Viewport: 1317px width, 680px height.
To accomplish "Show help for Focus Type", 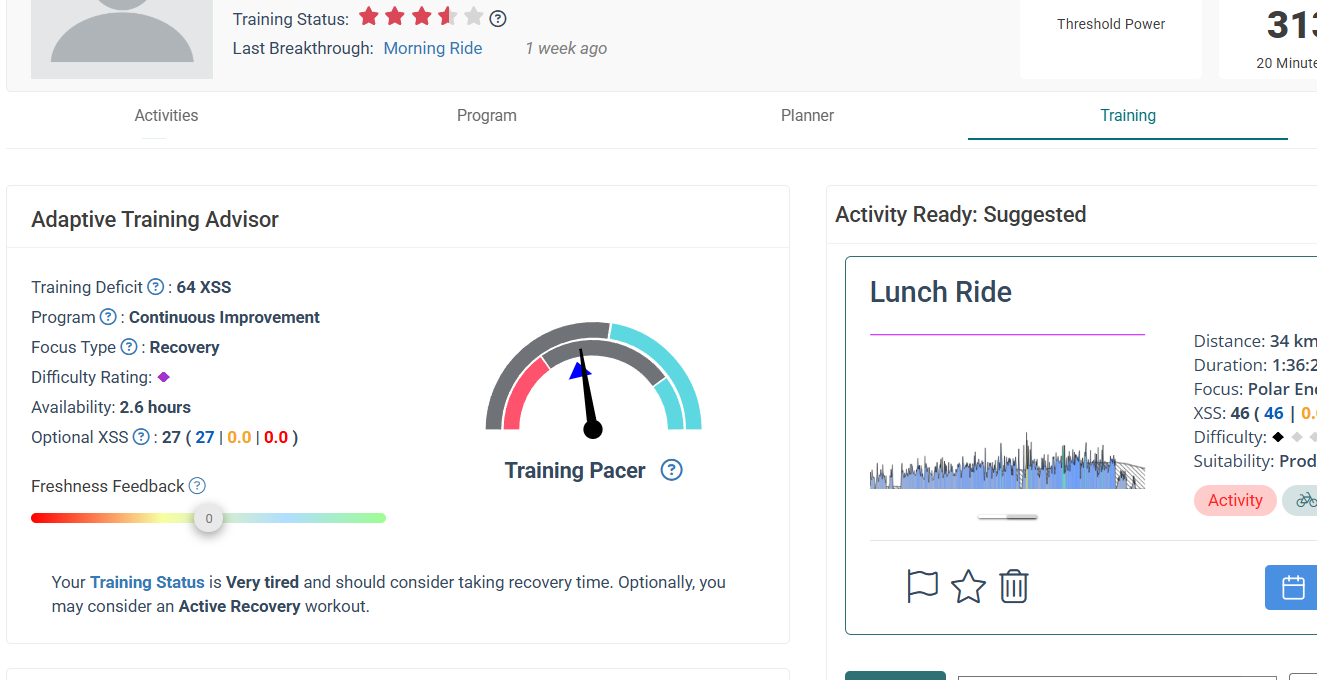I will coord(129,347).
